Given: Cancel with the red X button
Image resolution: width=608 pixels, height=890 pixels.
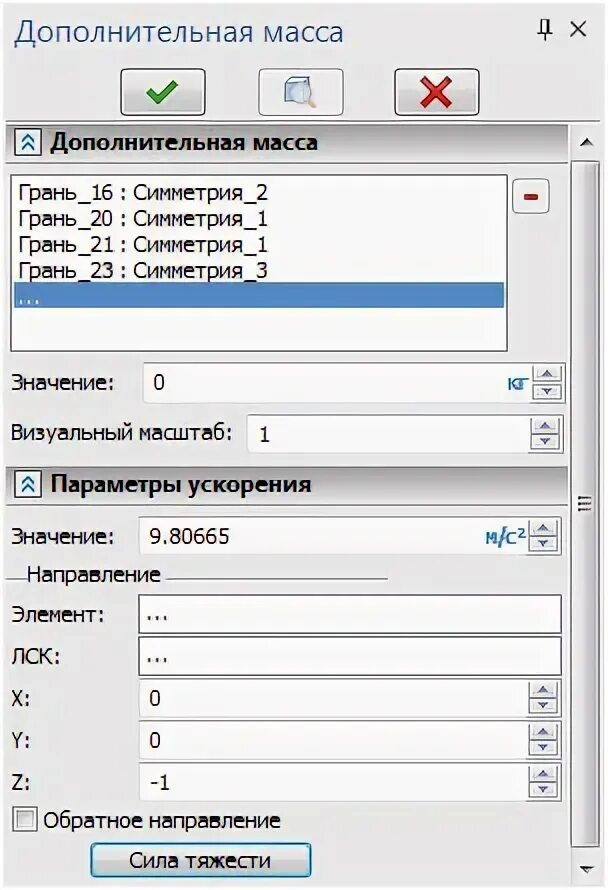Looking at the screenshot, I should tap(437, 92).
